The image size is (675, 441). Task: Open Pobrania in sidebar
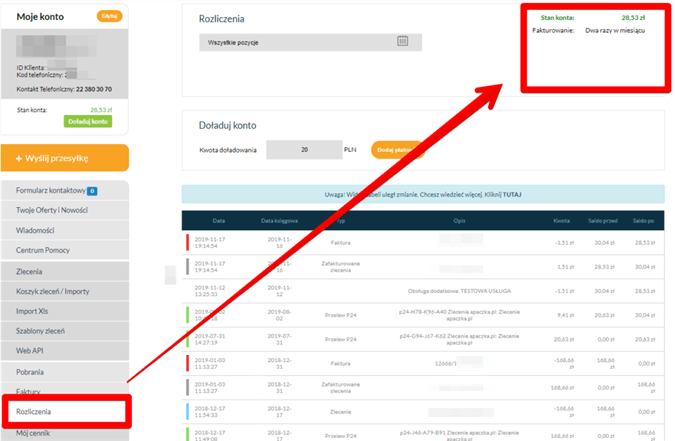click(x=32, y=370)
